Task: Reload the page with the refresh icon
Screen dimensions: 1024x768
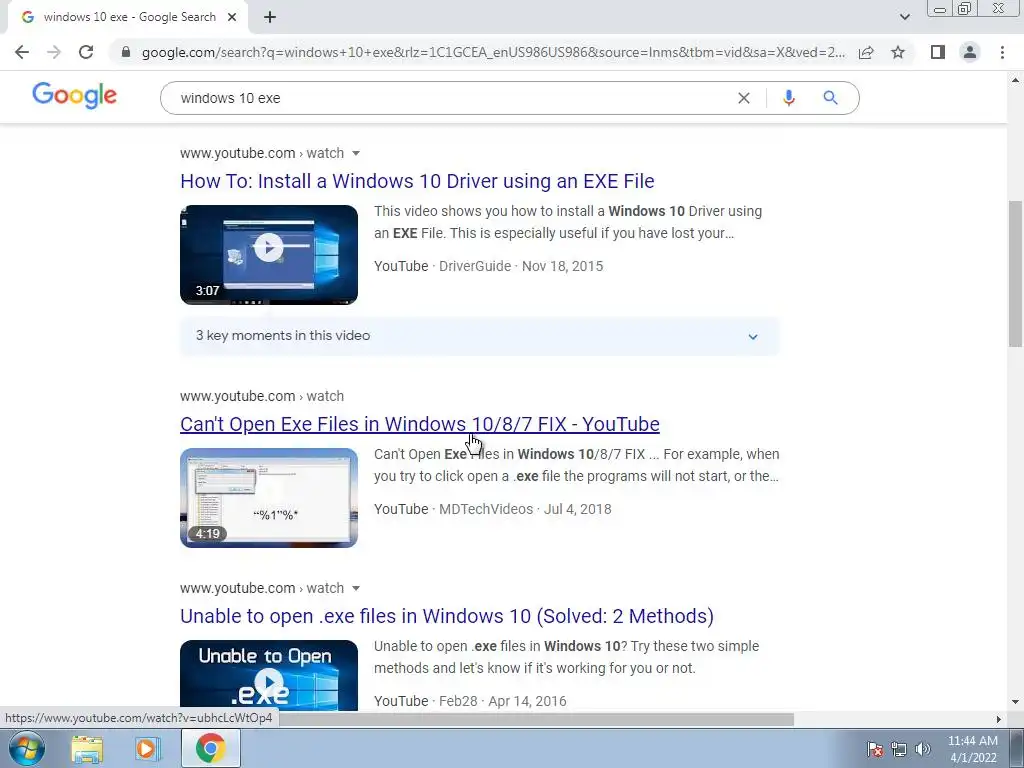Action: [86, 52]
